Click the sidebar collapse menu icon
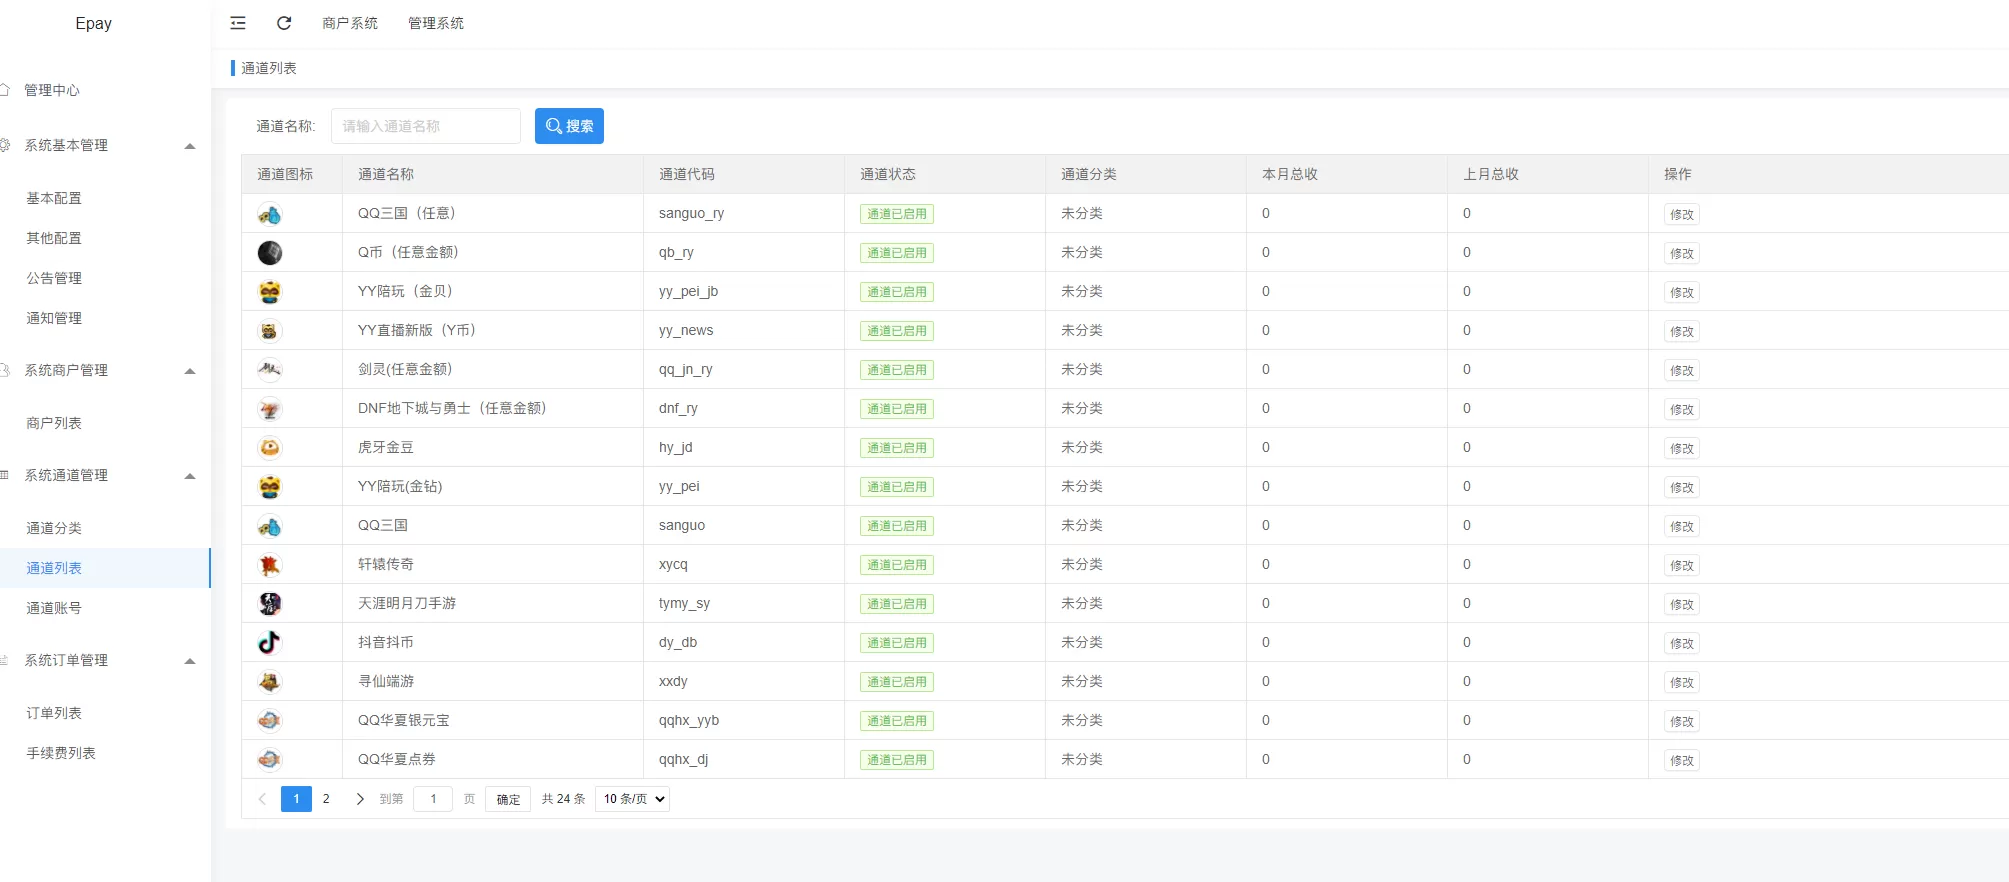 tap(238, 23)
